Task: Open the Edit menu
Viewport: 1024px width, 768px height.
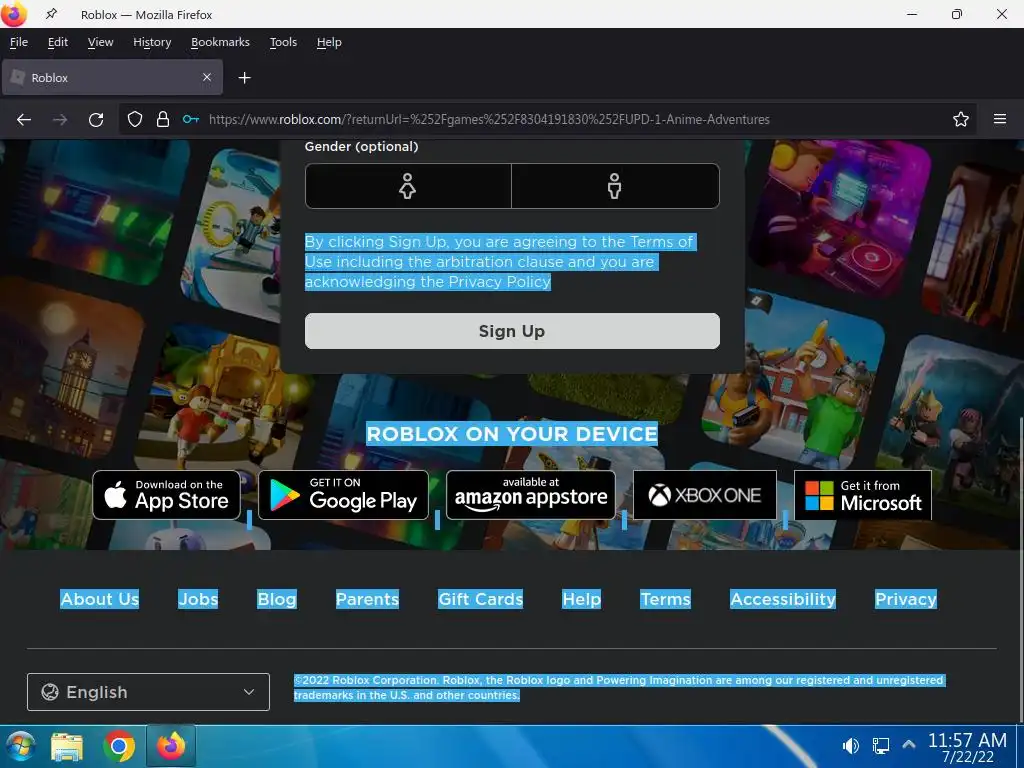Action: [57, 42]
